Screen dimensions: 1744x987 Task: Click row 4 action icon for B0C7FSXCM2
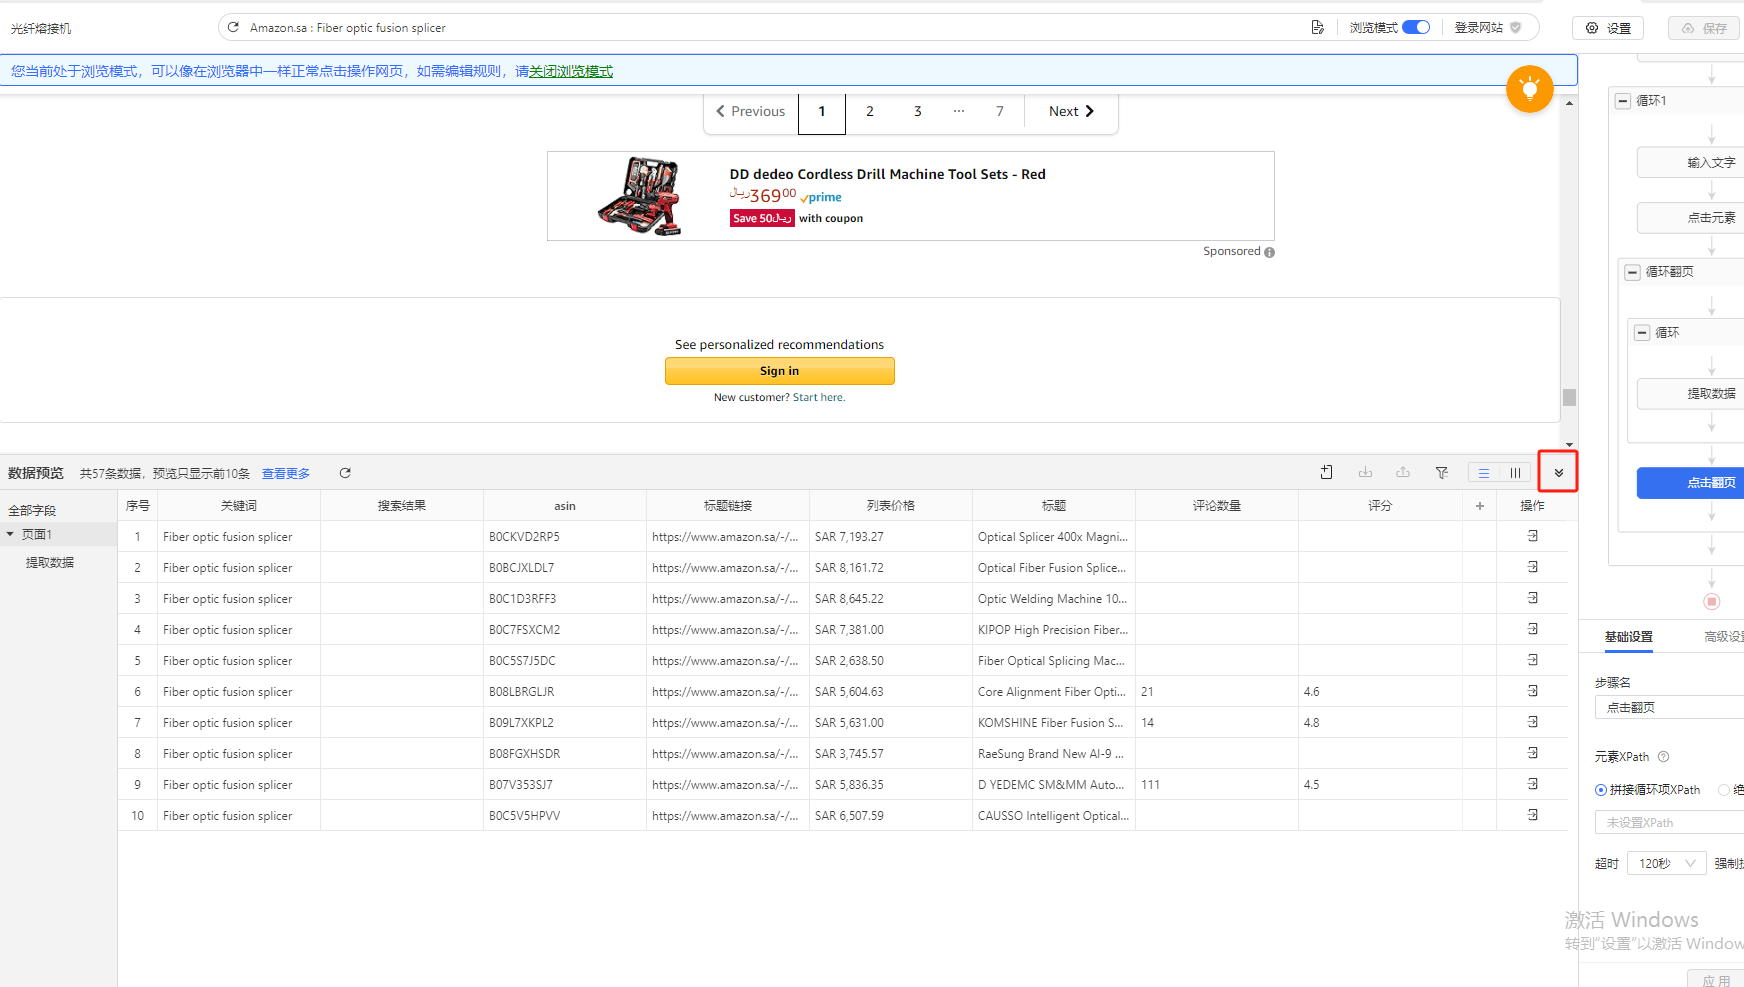coord(1532,629)
